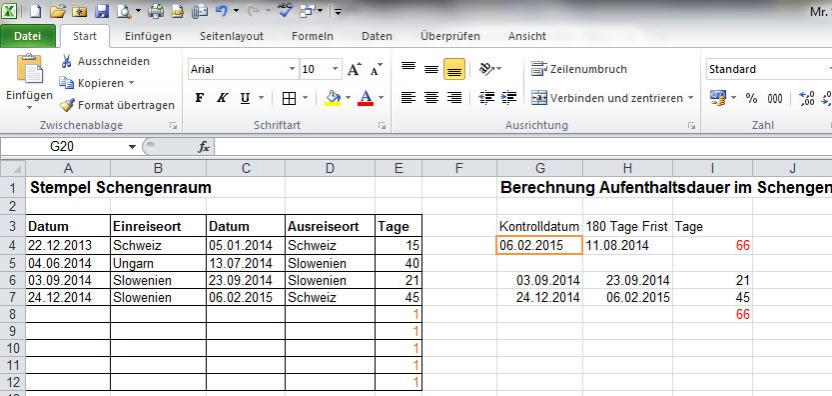
Task: Select cell G4 with 06.02.2015
Action: 540,246
